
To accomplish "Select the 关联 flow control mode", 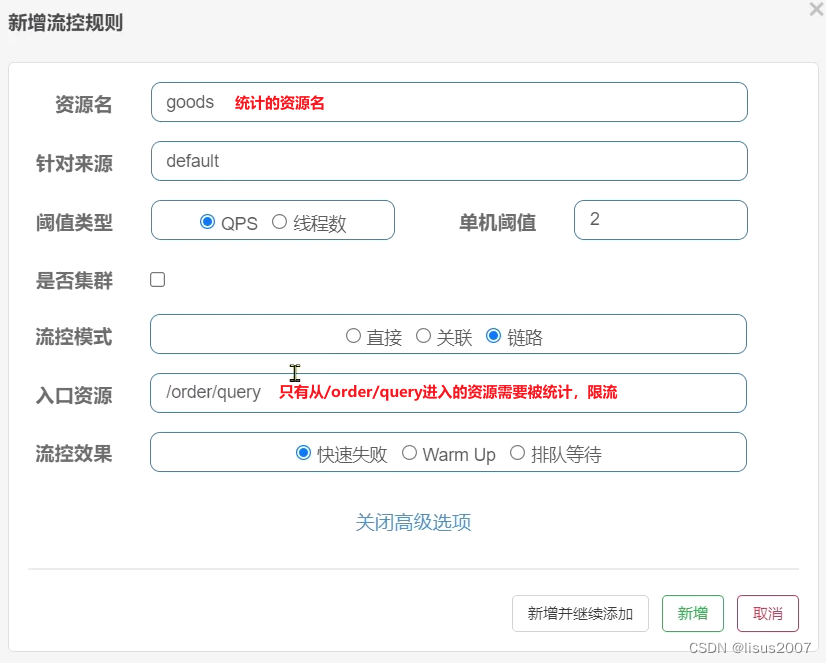I will [423, 336].
